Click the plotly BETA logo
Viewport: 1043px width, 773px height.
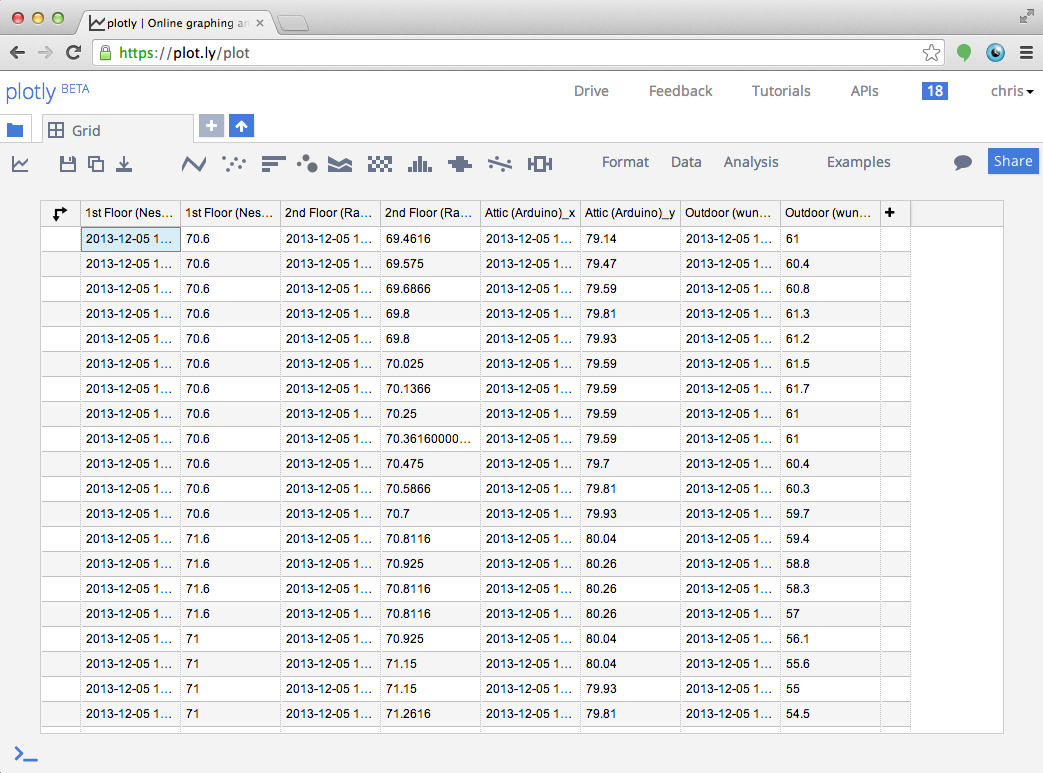coord(47,91)
